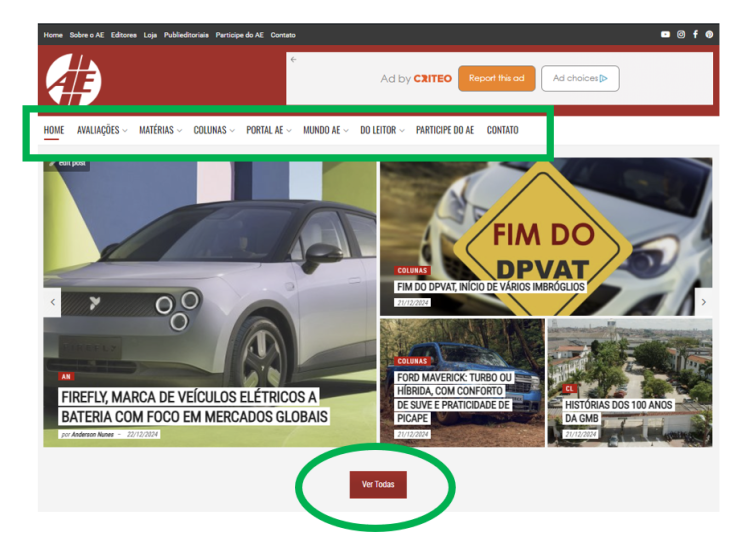The image size is (750, 536).
Task: Open the Instagram social icon
Action: click(681, 35)
